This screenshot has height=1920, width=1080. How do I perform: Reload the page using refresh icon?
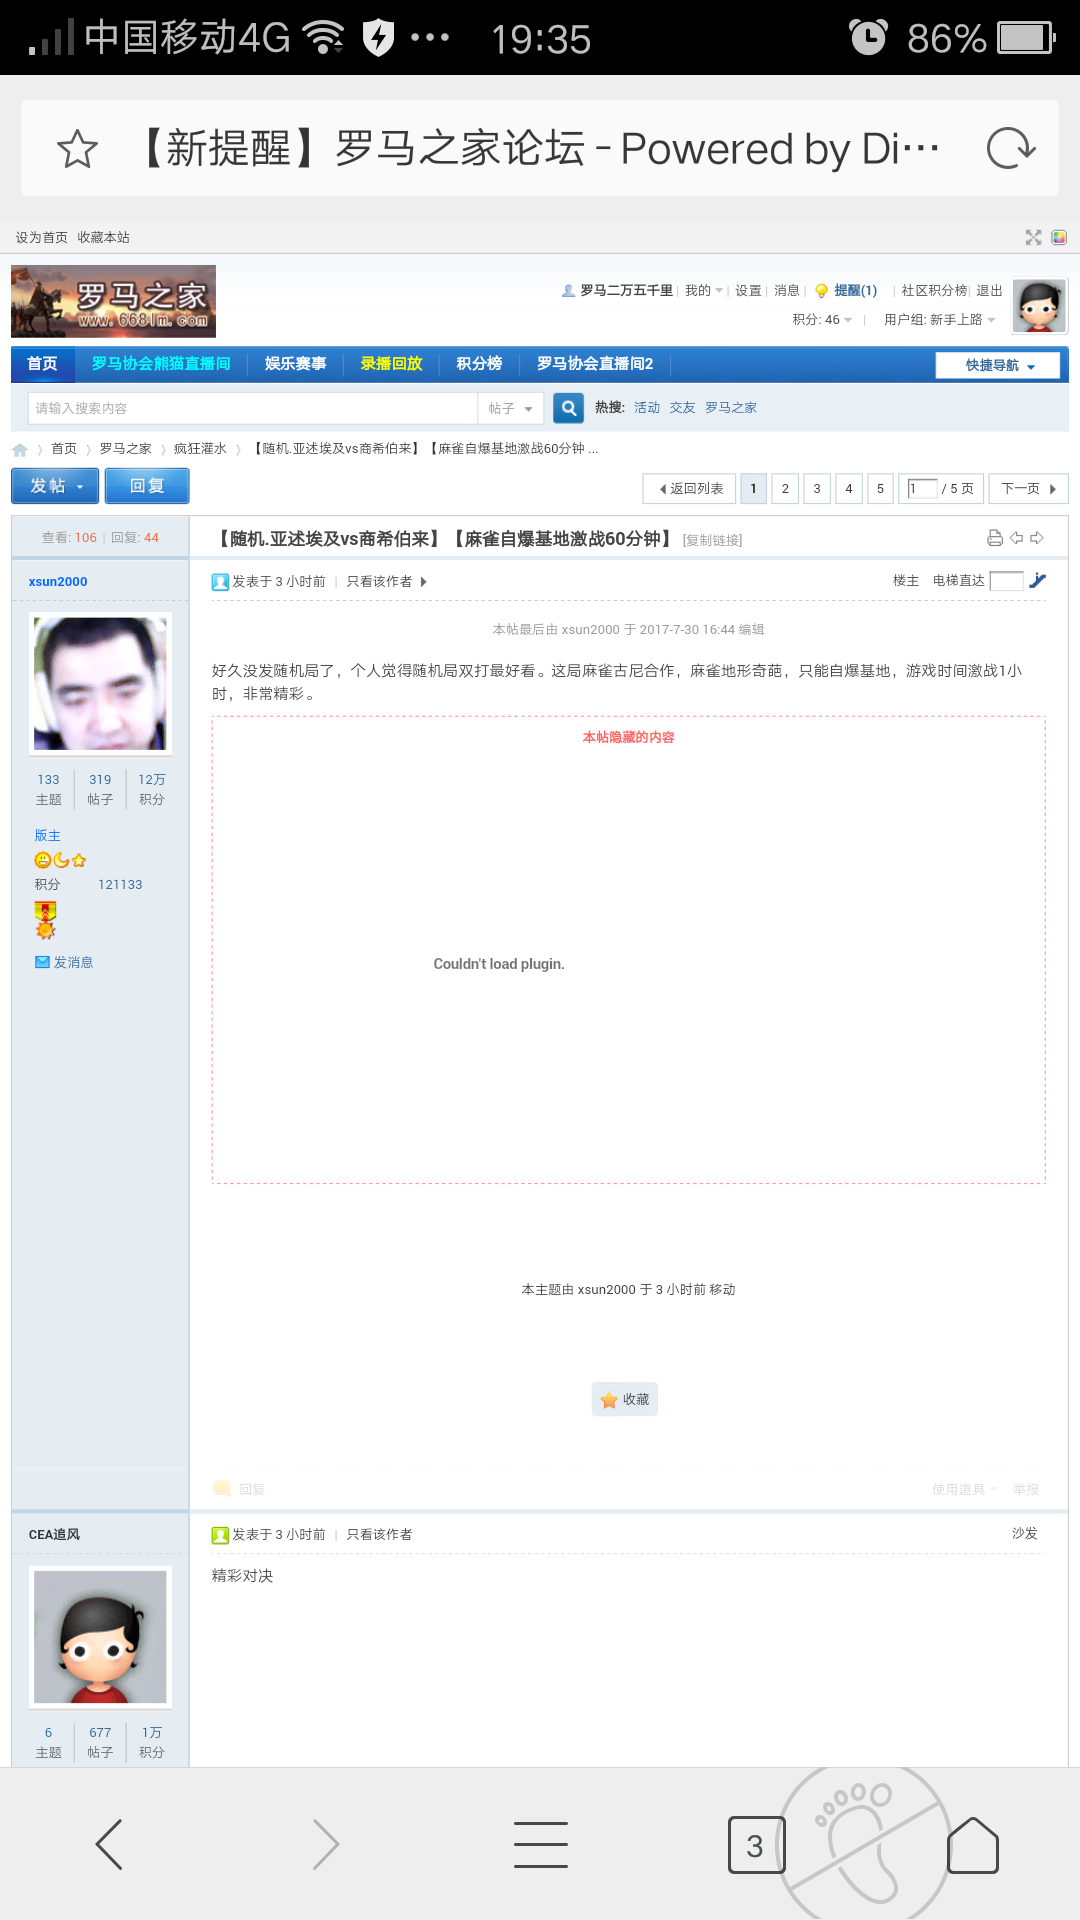(x=1011, y=149)
